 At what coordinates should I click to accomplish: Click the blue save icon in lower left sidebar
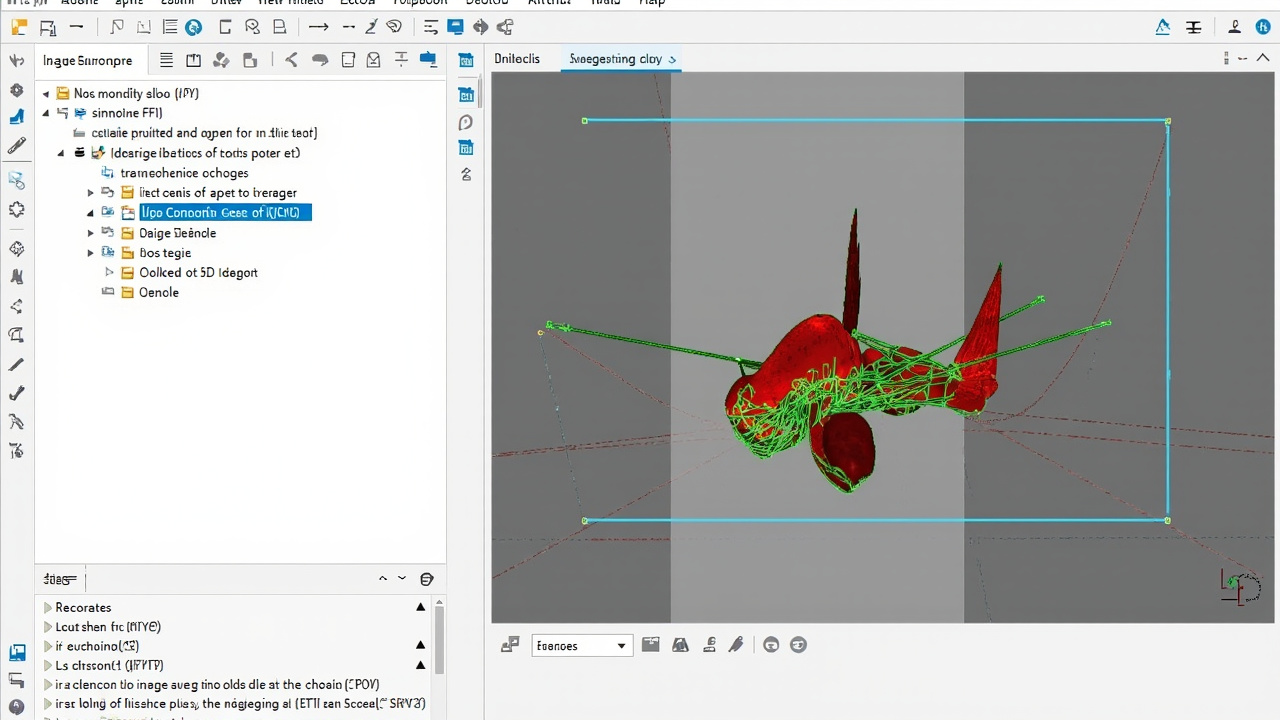click(17, 653)
